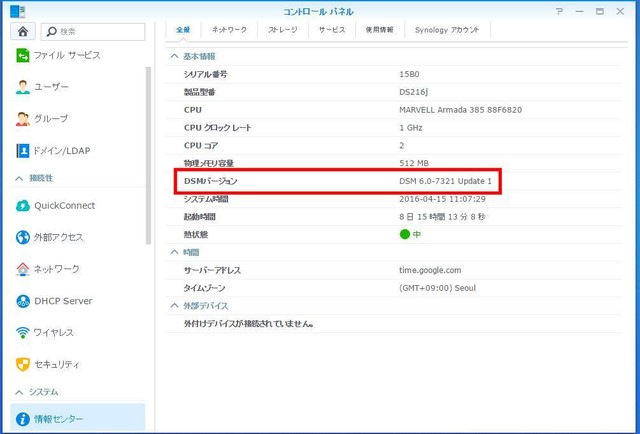Image resolution: width=640 pixels, height=434 pixels.
Task: Click system time 2016-04-15 11:07:29
Action: coord(442,199)
